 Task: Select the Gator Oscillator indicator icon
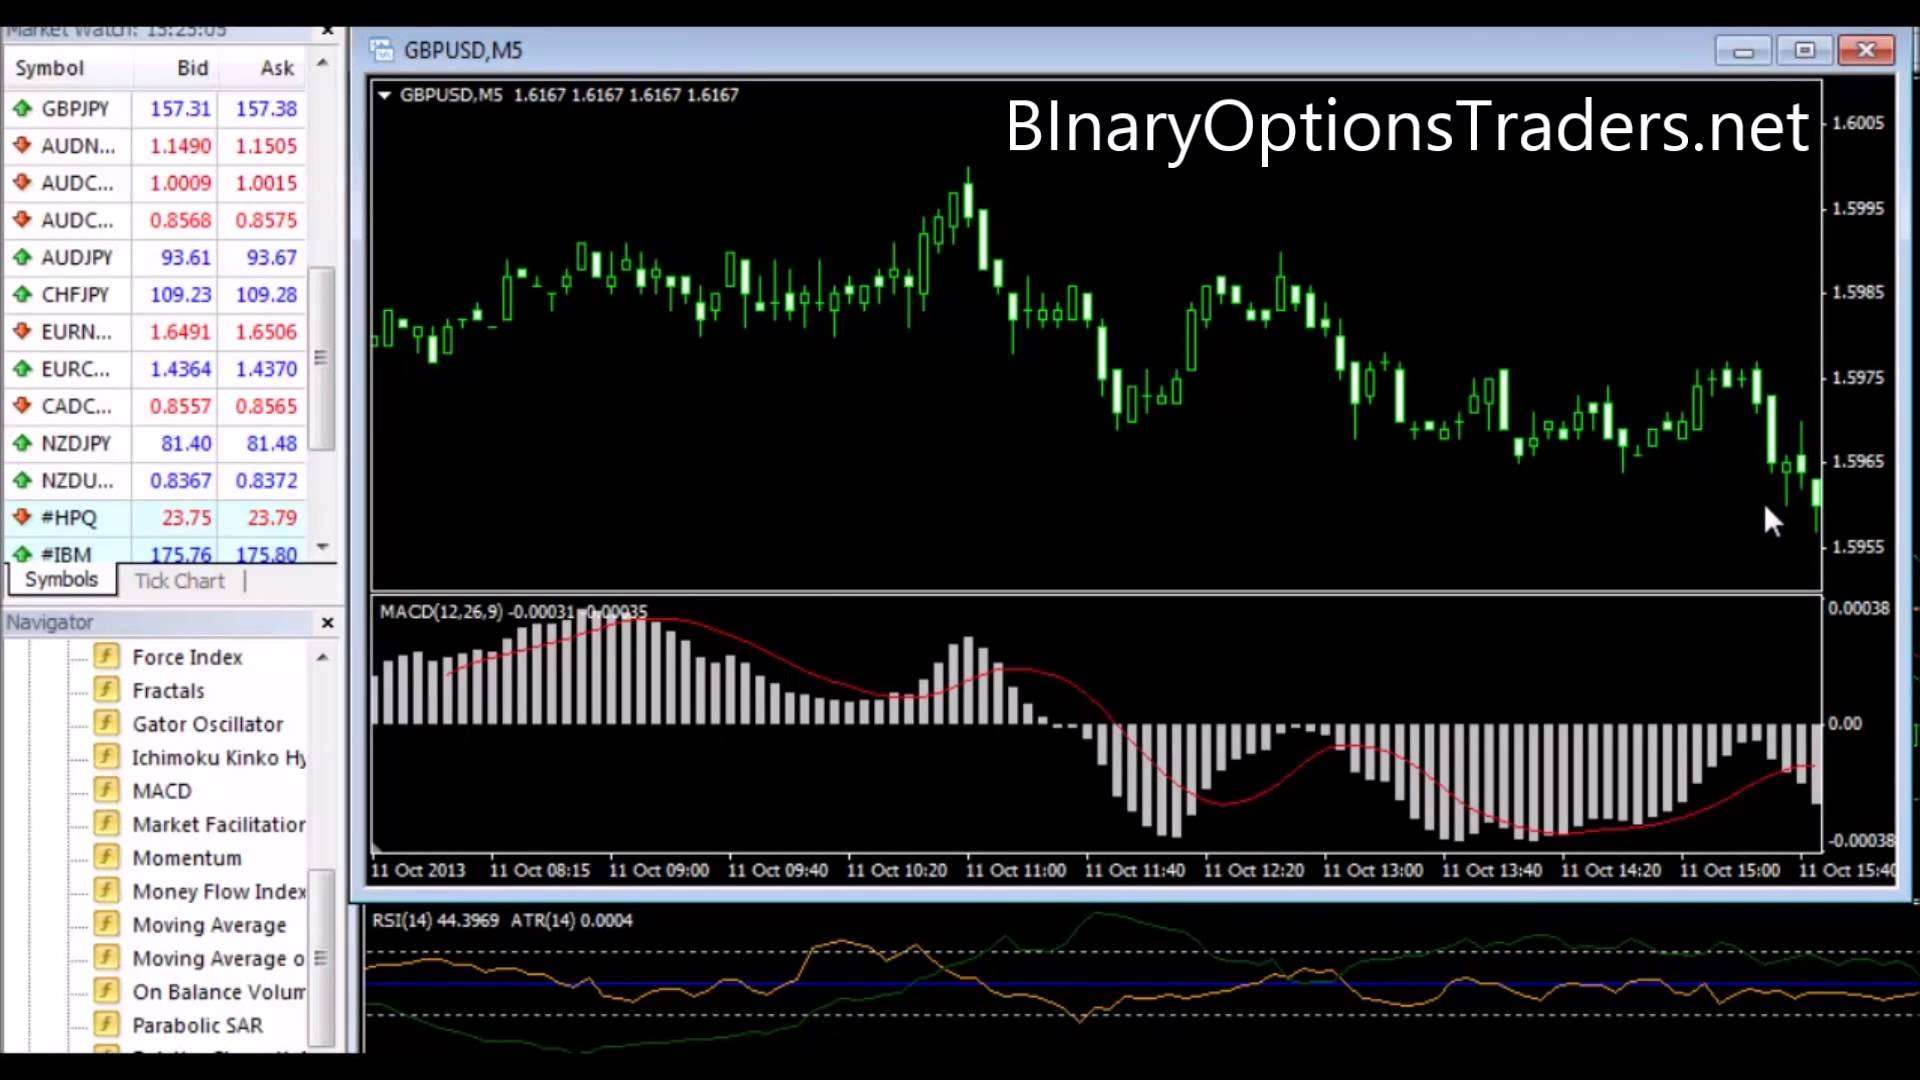pyautogui.click(x=106, y=723)
